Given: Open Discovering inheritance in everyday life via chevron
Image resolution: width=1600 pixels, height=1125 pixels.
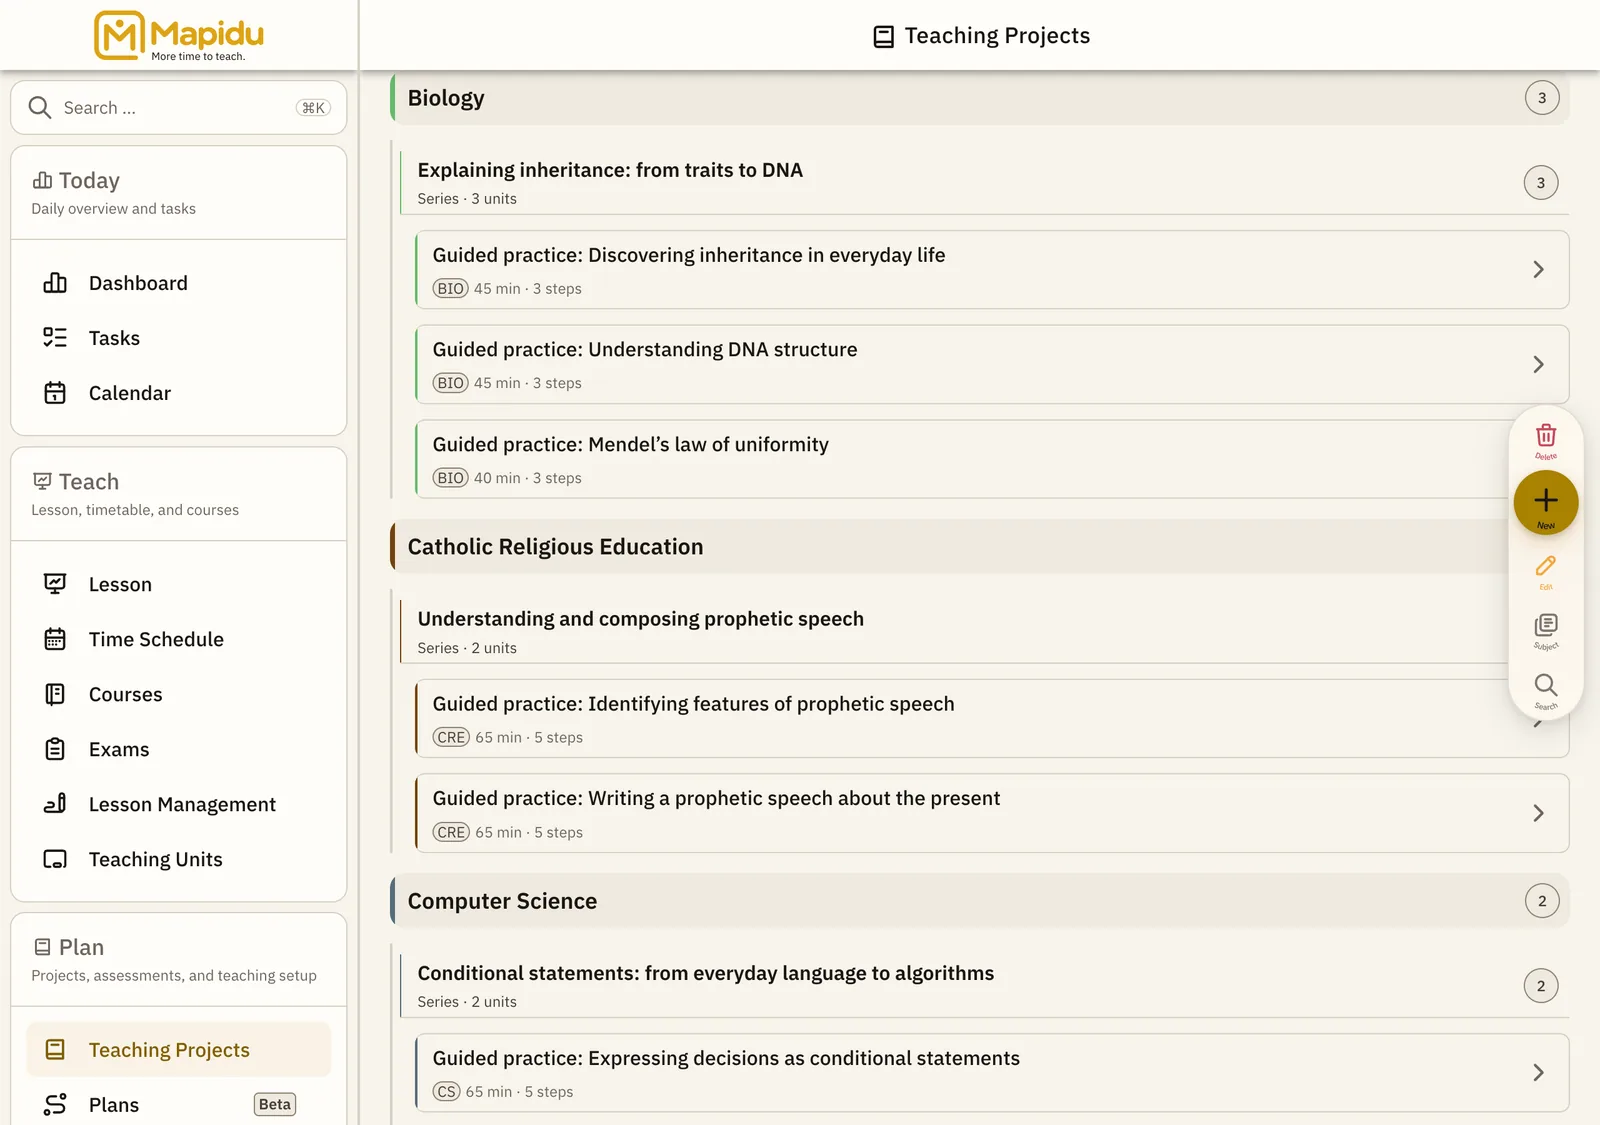Looking at the screenshot, I should pos(1538,270).
